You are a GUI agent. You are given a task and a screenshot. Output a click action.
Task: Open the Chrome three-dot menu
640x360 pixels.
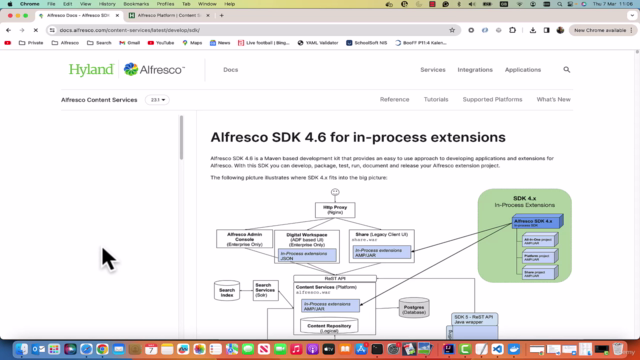631,30
